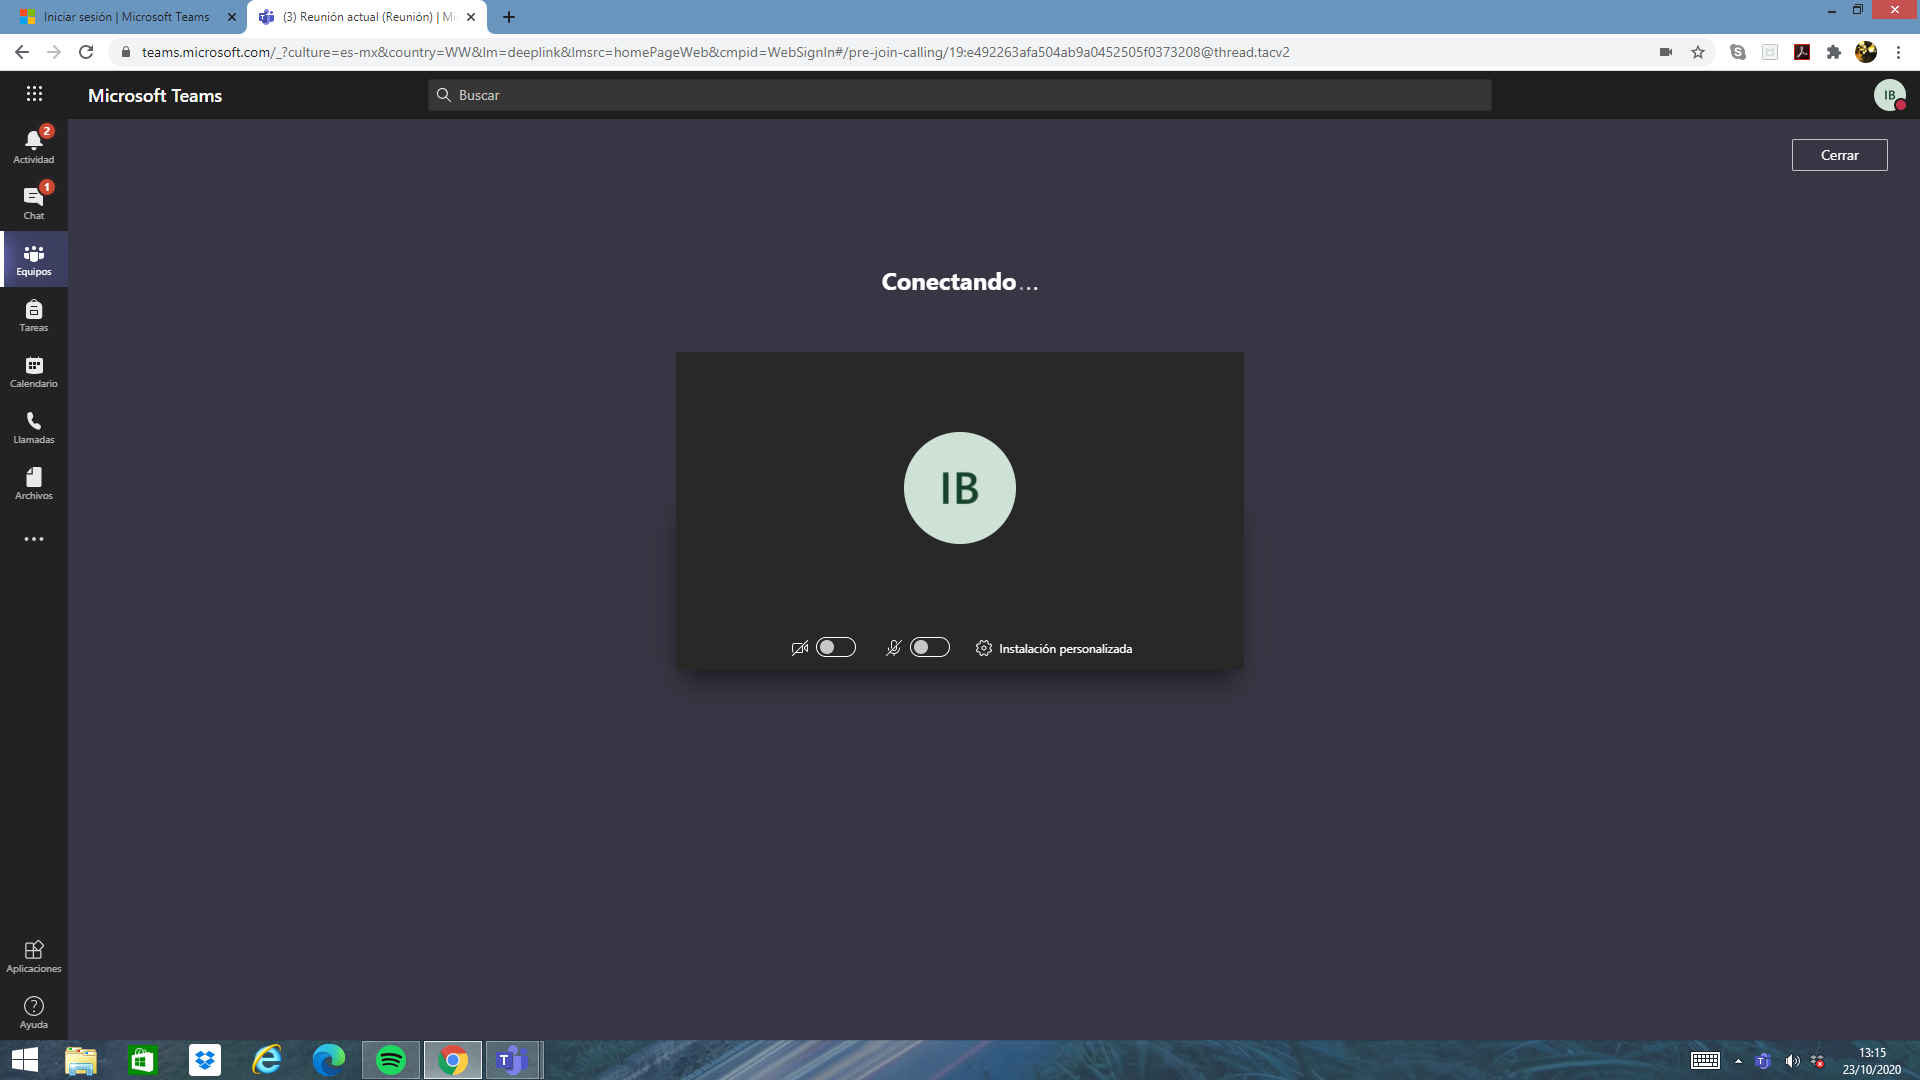Image resolution: width=1920 pixels, height=1080 pixels.
Task: Toggle the microphone switch on
Action: click(929, 648)
